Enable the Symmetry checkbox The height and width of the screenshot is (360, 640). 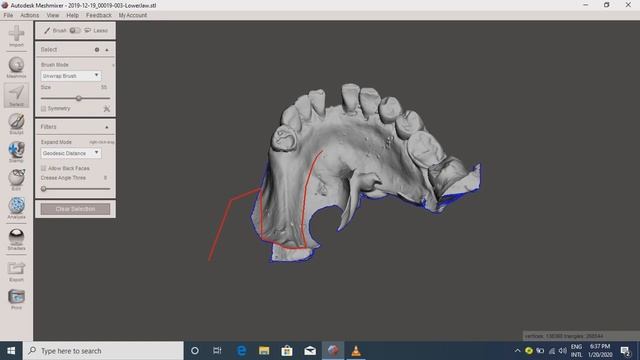[x=43, y=108]
